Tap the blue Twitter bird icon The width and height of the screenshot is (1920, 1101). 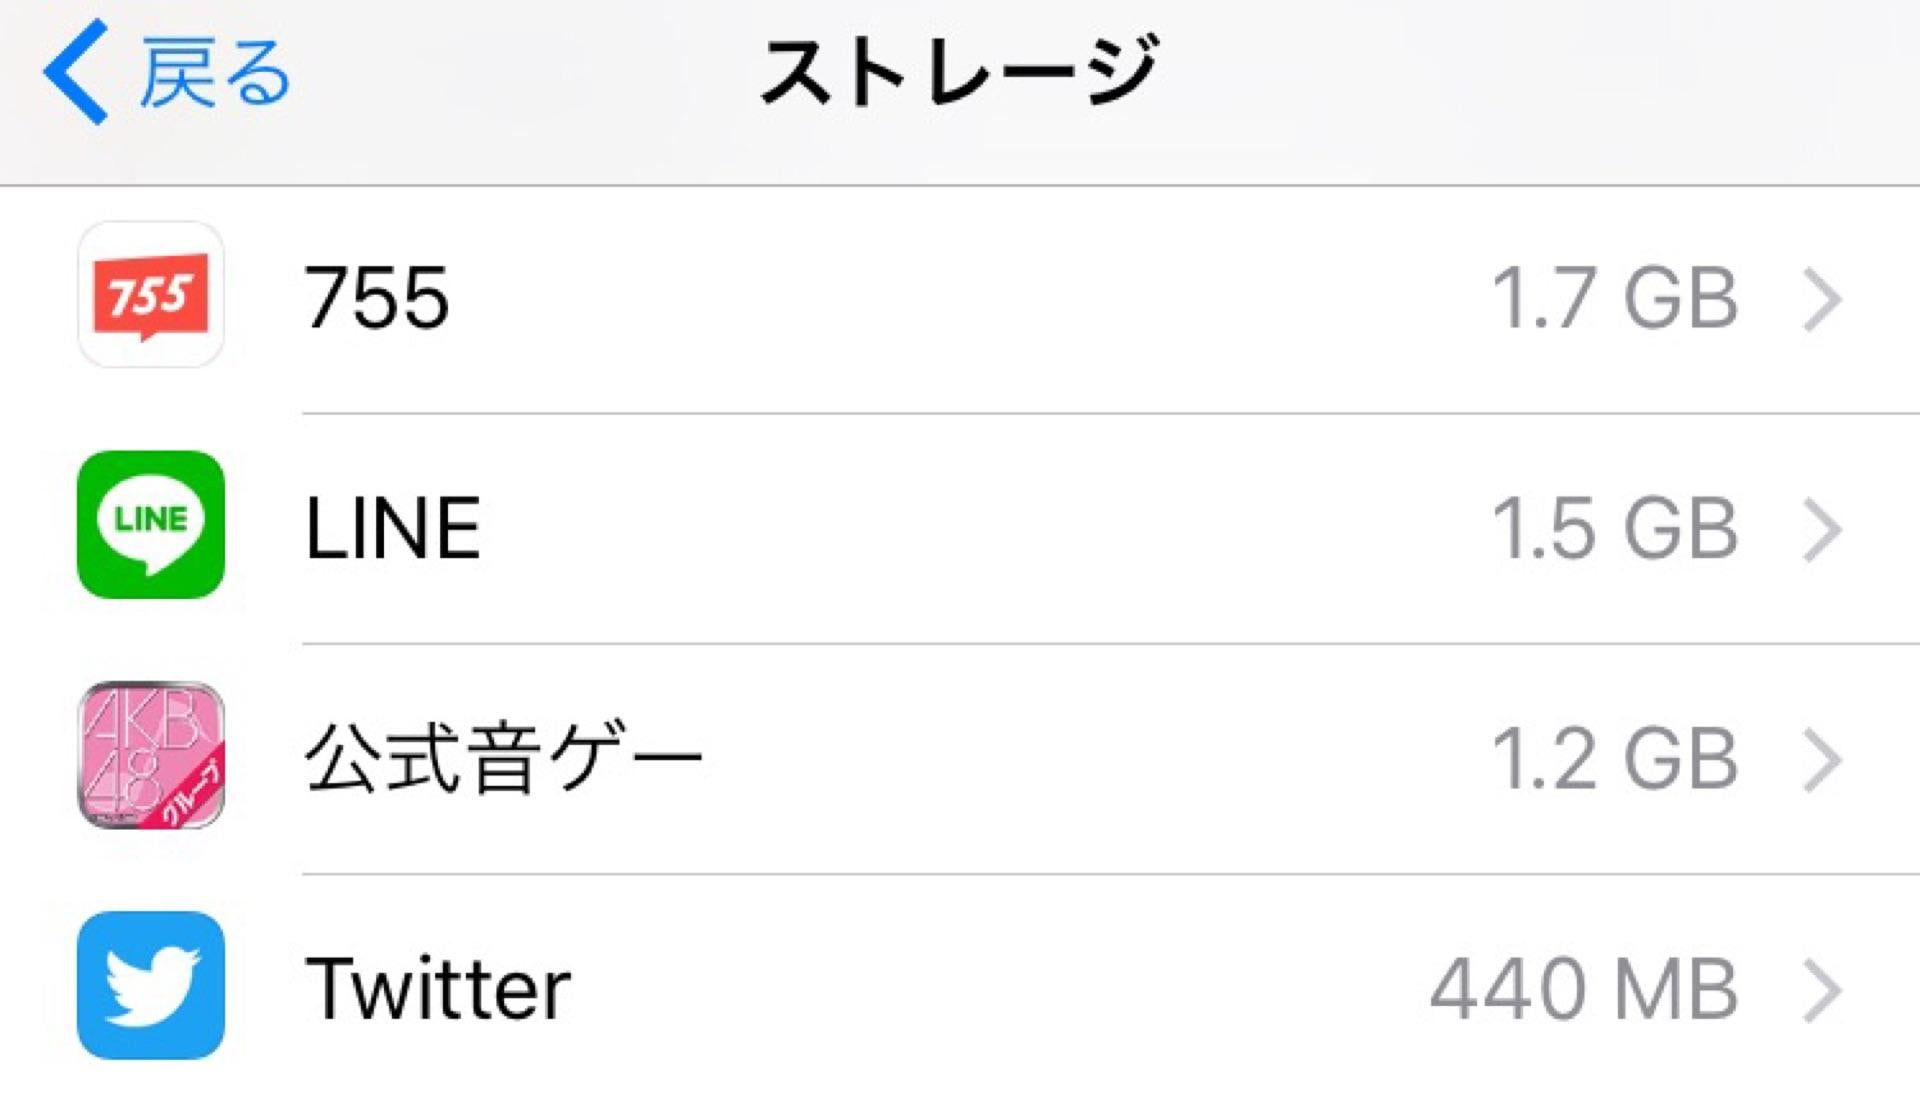[x=151, y=985]
